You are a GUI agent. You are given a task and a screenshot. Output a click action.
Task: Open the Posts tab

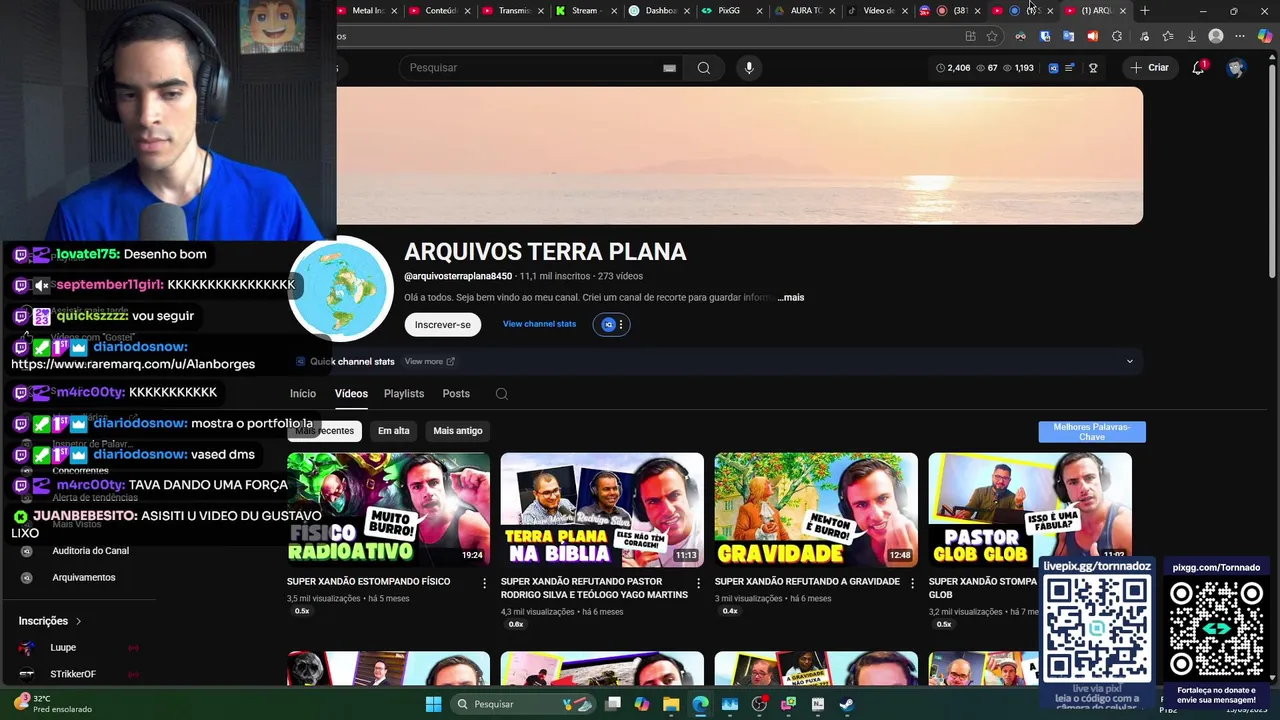pyautogui.click(x=456, y=394)
